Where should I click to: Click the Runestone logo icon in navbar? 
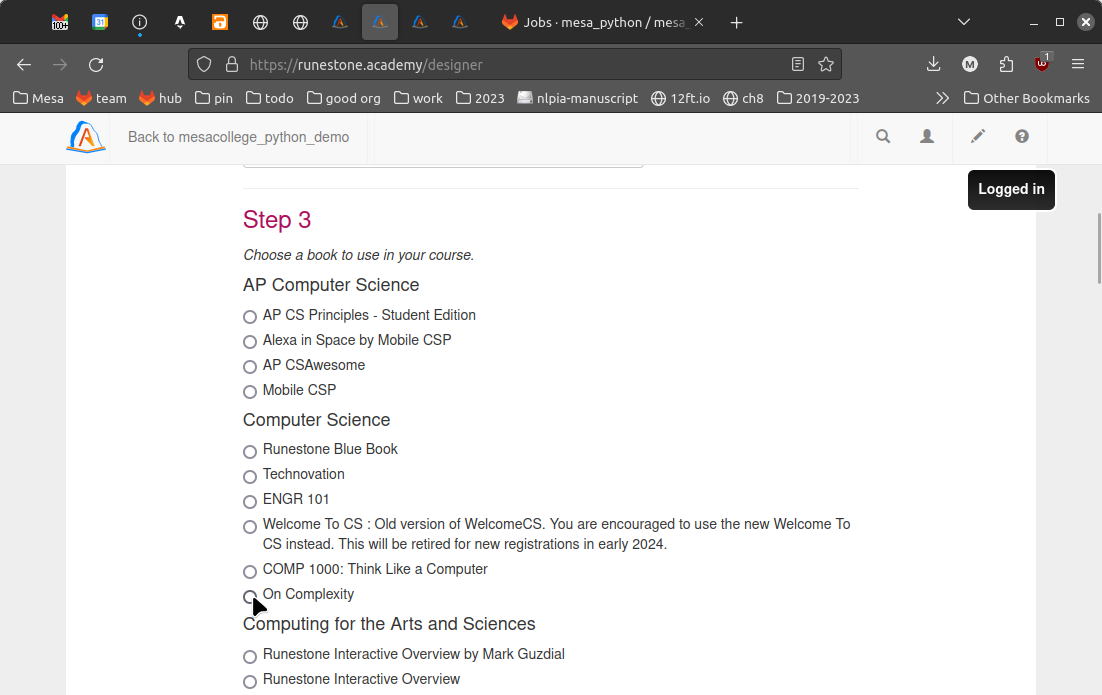coord(86,137)
